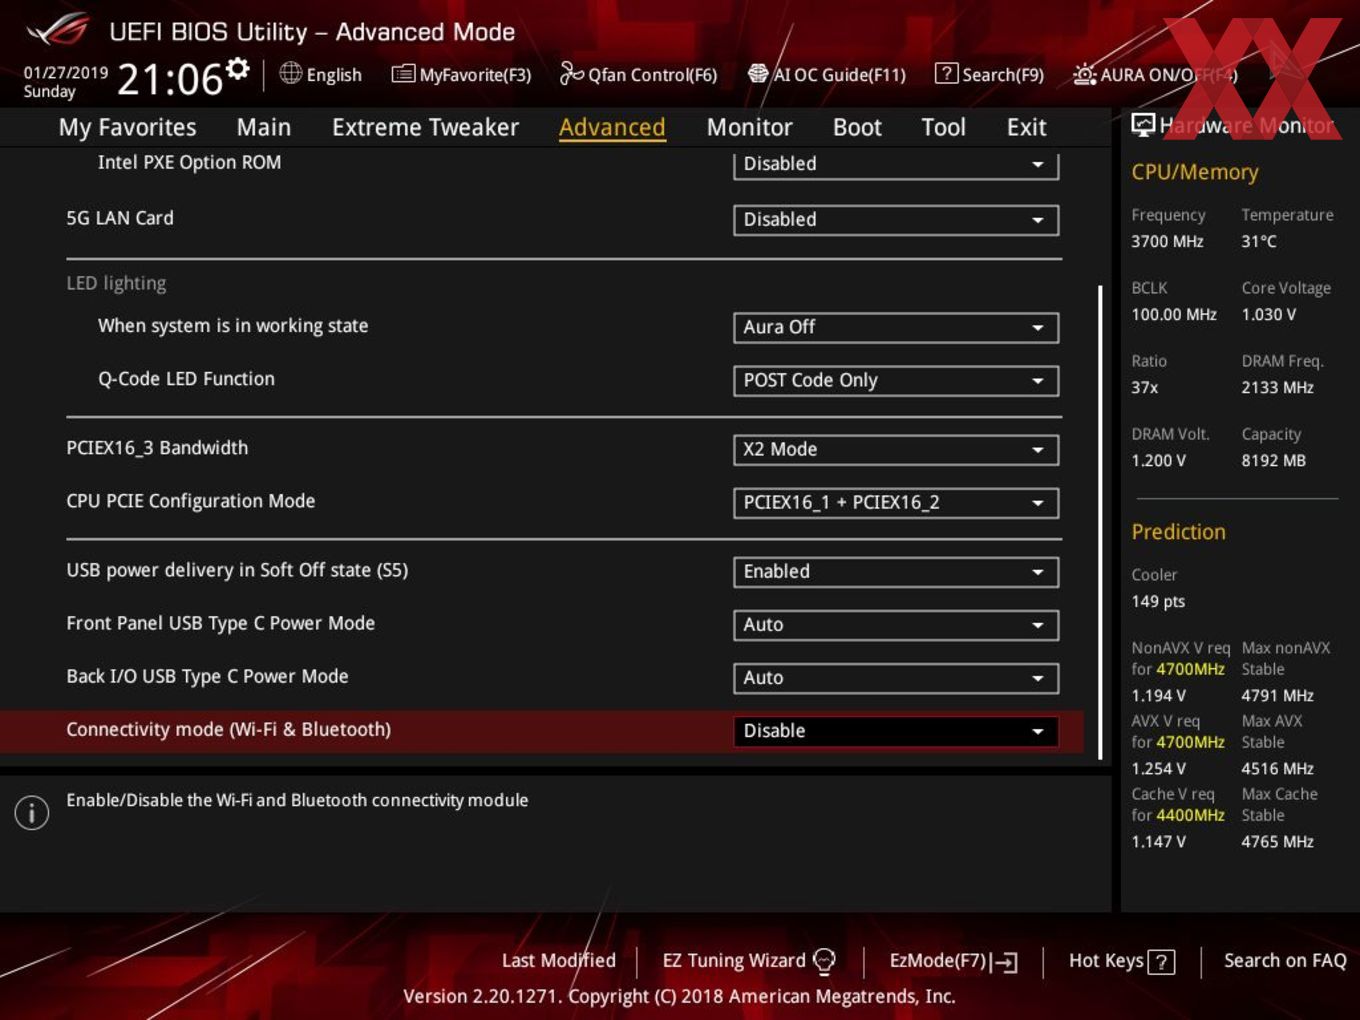Screen dimensions: 1360x1020
Task: Click the Qfan Control fan icon
Action: [571, 73]
